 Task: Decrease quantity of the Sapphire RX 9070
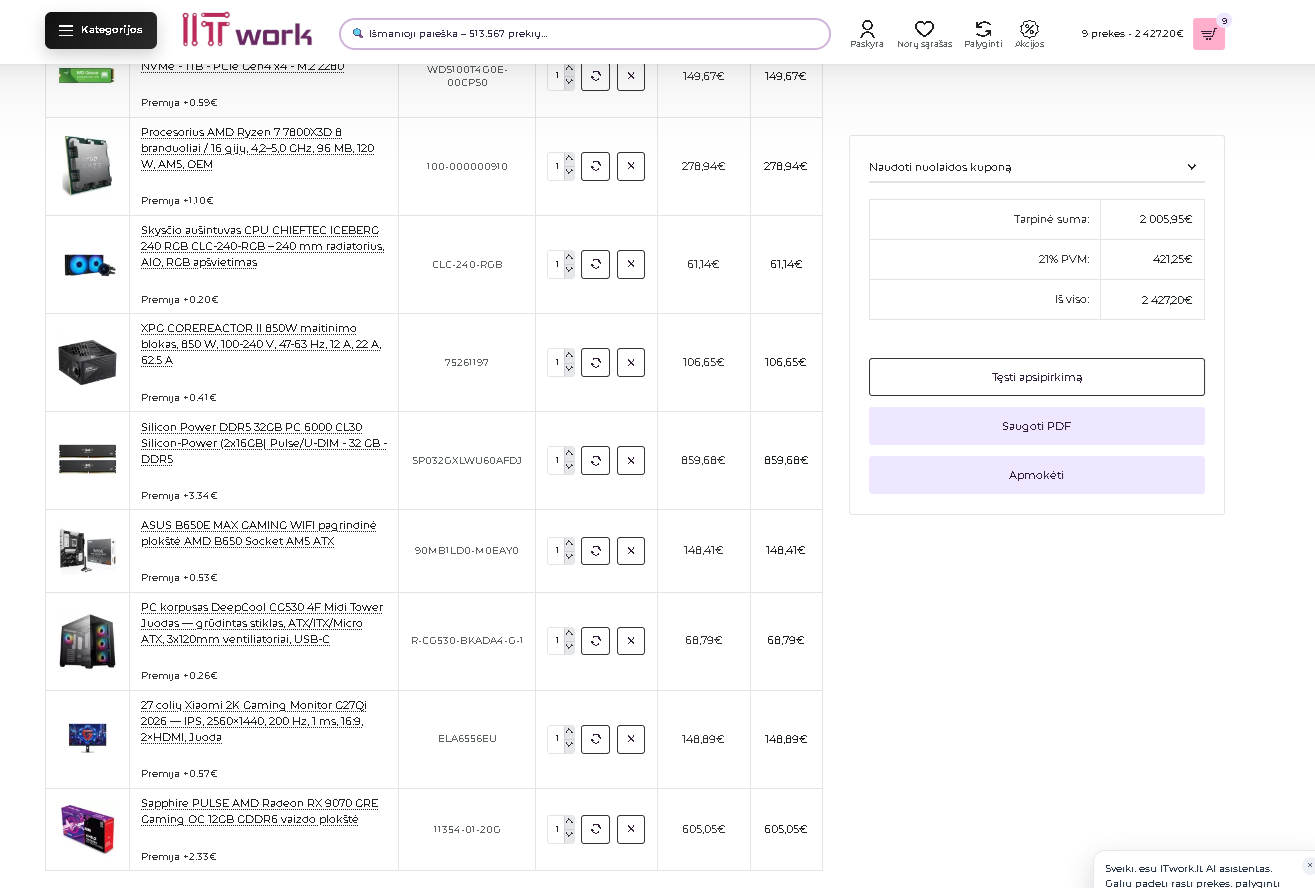570,836
